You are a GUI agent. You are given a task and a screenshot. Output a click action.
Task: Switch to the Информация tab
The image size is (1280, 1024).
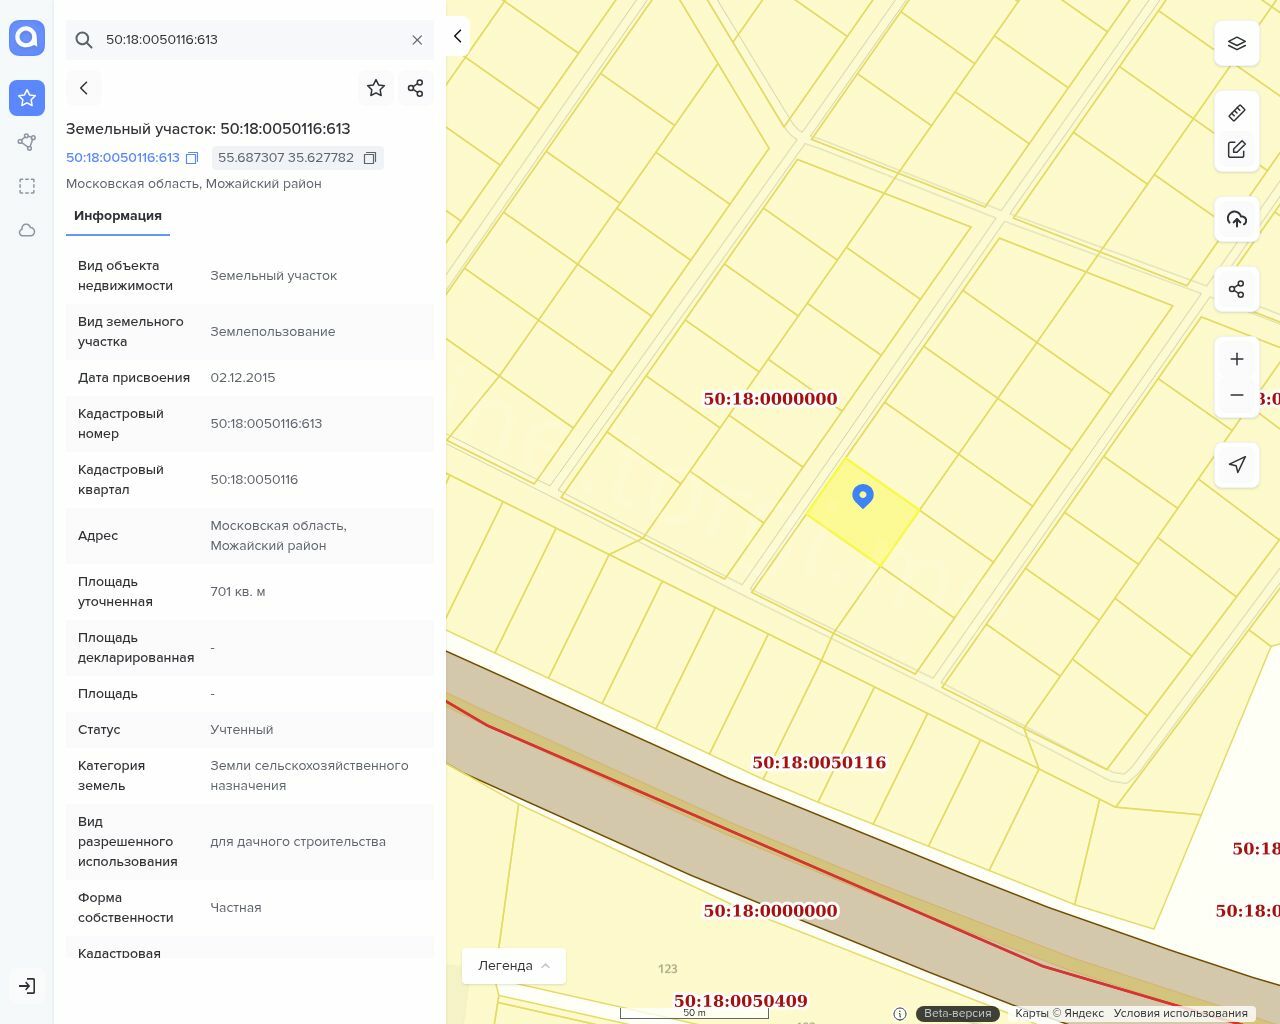pyautogui.click(x=118, y=216)
